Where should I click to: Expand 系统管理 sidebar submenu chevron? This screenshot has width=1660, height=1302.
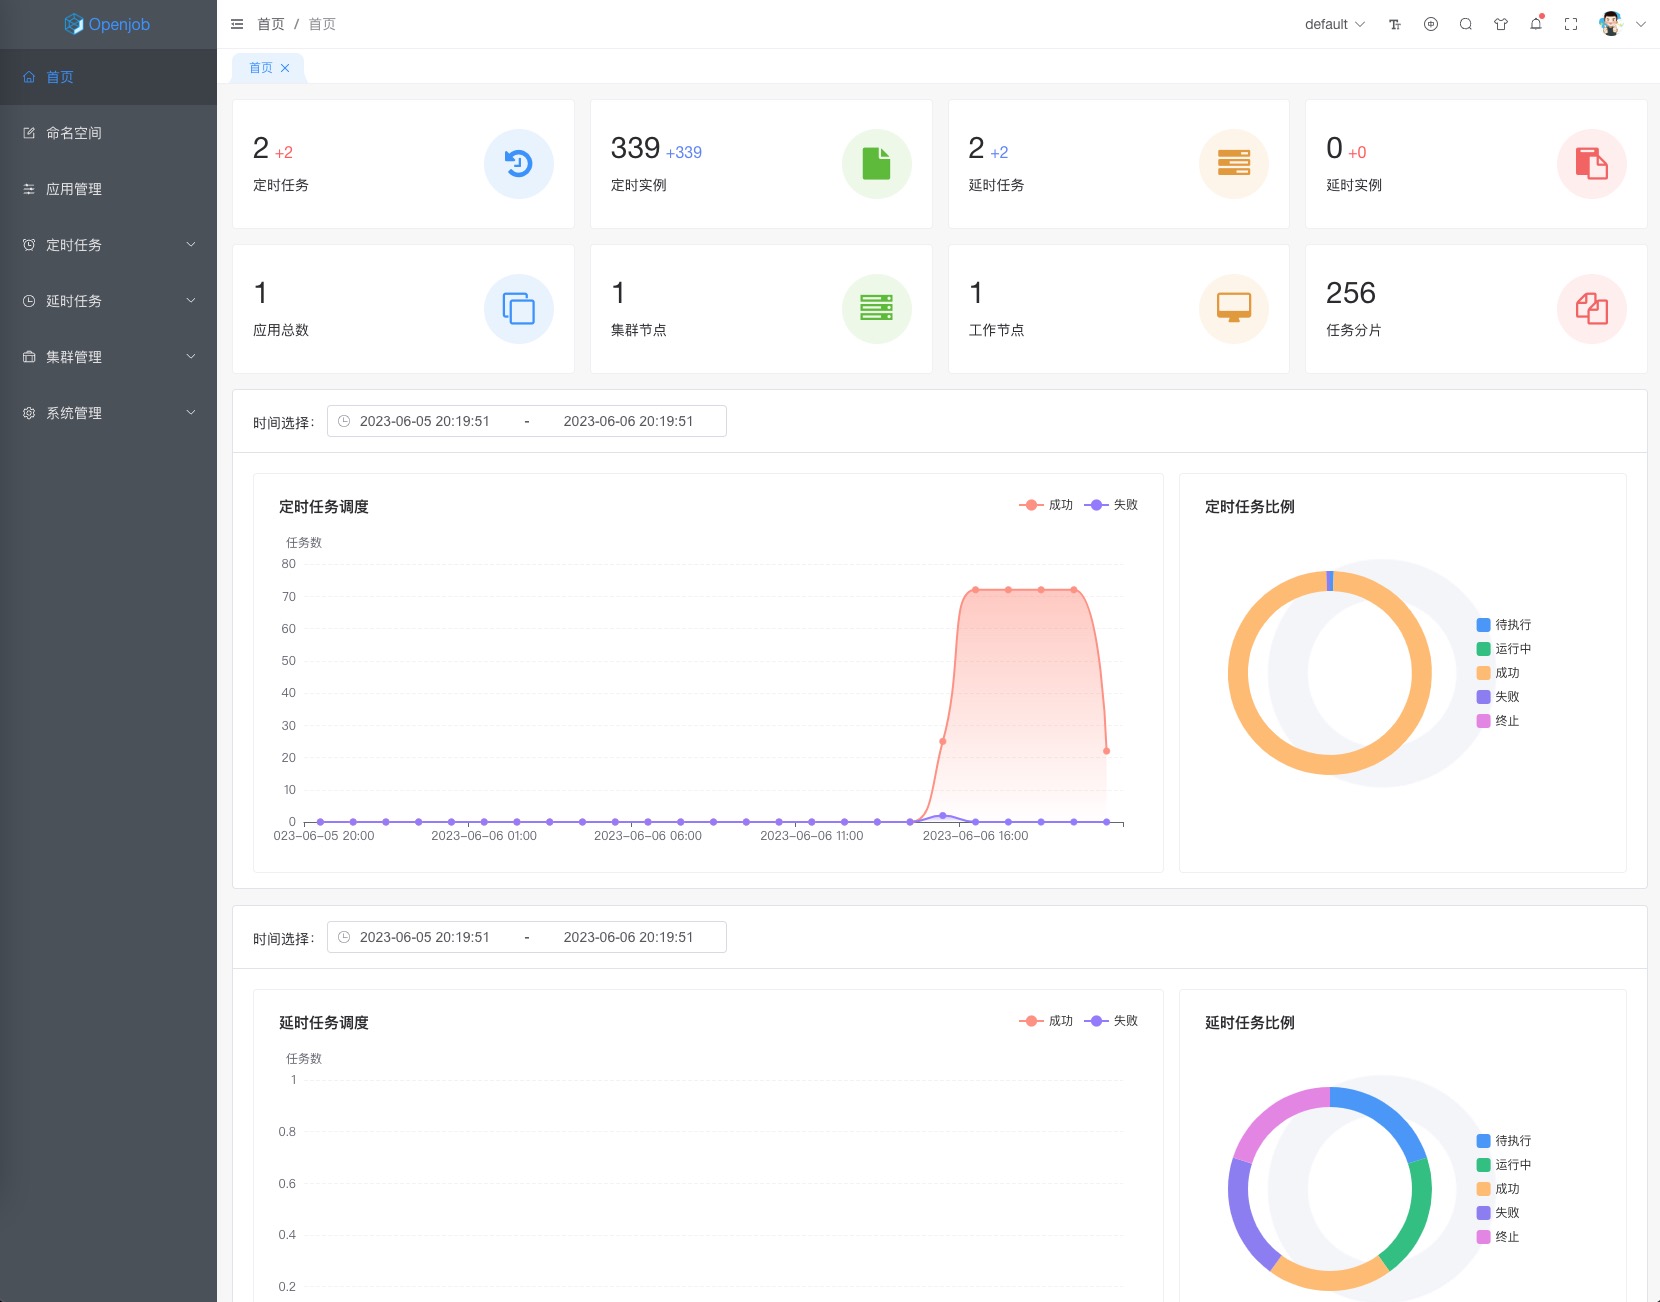[x=191, y=413]
